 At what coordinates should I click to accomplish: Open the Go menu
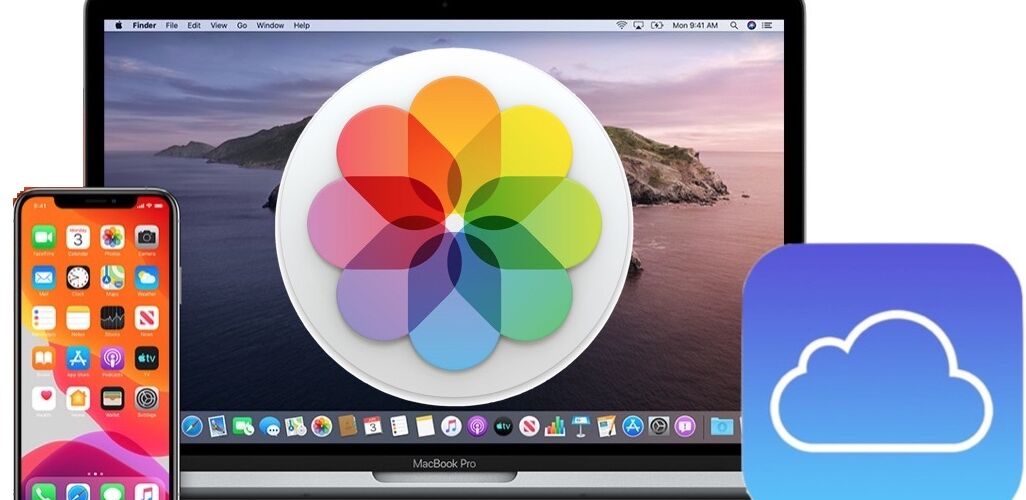(242, 26)
